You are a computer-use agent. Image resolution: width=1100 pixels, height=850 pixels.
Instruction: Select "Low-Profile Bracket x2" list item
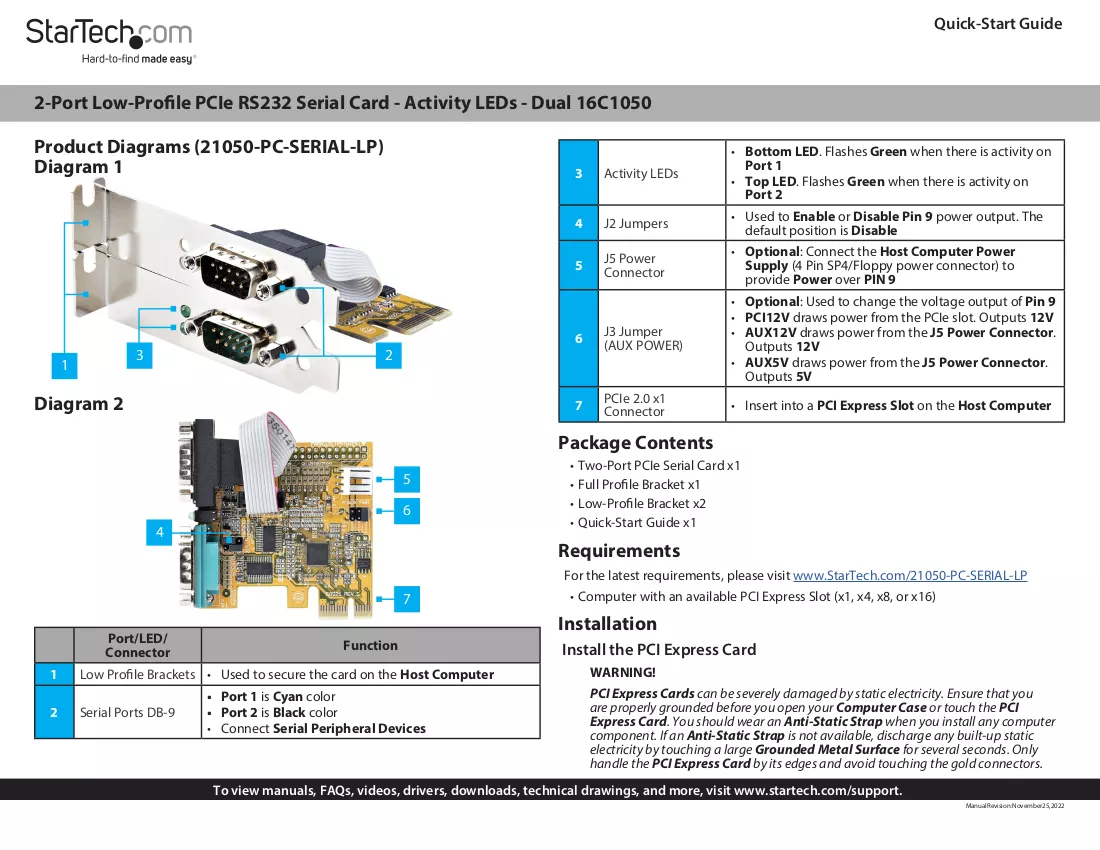(642, 504)
